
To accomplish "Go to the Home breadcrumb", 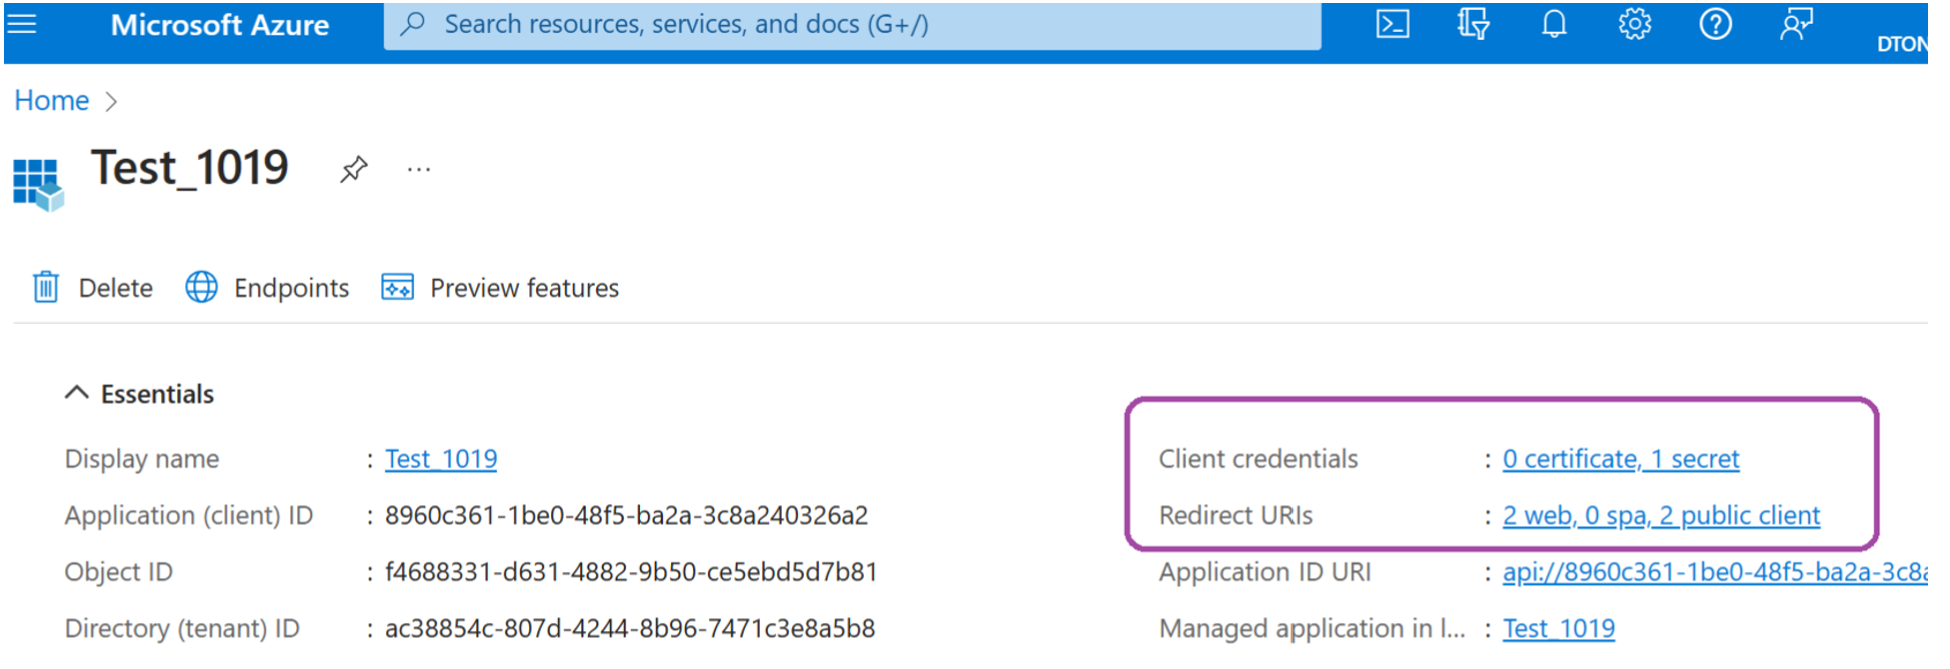I will point(52,101).
